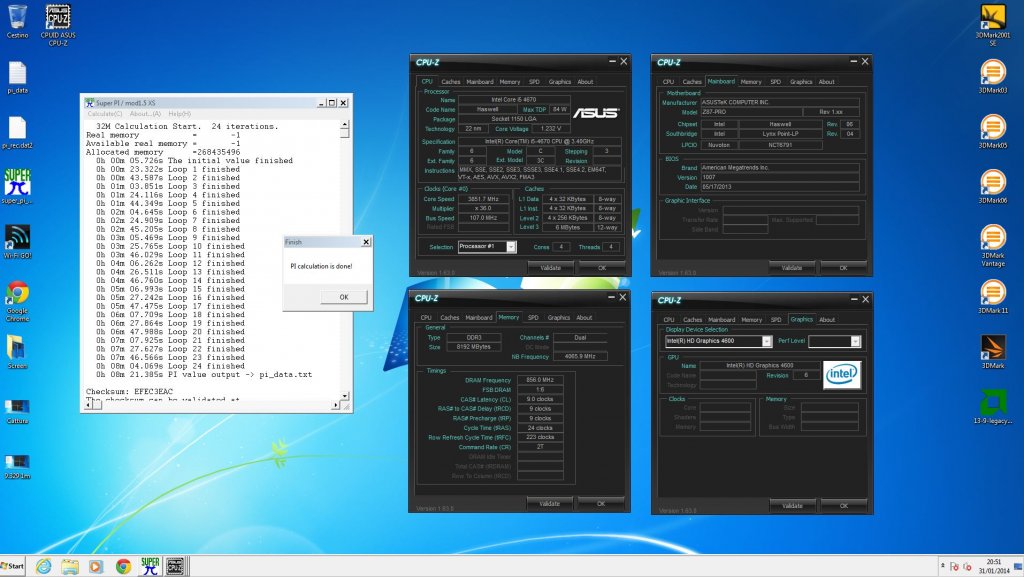Click the 'Checksum: EFEC3EAC' line in Super PI

tap(129, 392)
